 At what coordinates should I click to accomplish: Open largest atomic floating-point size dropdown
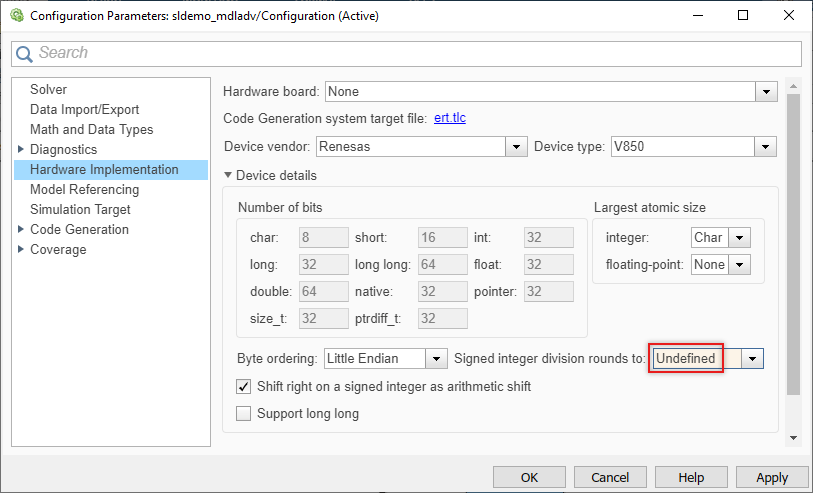pos(738,265)
